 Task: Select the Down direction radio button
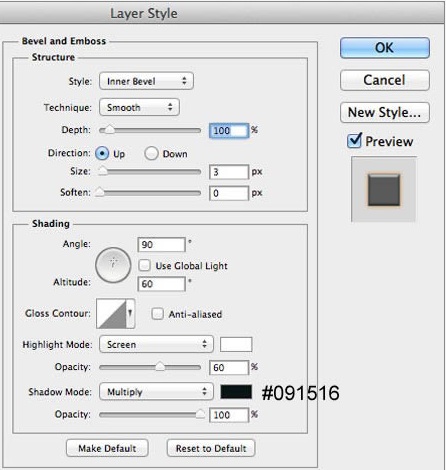[x=151, y=154]
